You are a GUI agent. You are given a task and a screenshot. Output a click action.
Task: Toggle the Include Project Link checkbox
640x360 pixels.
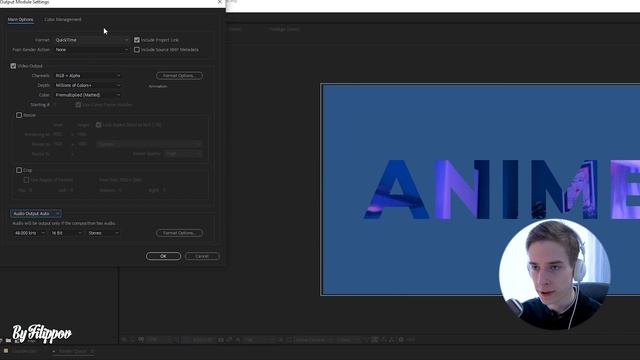137,40
